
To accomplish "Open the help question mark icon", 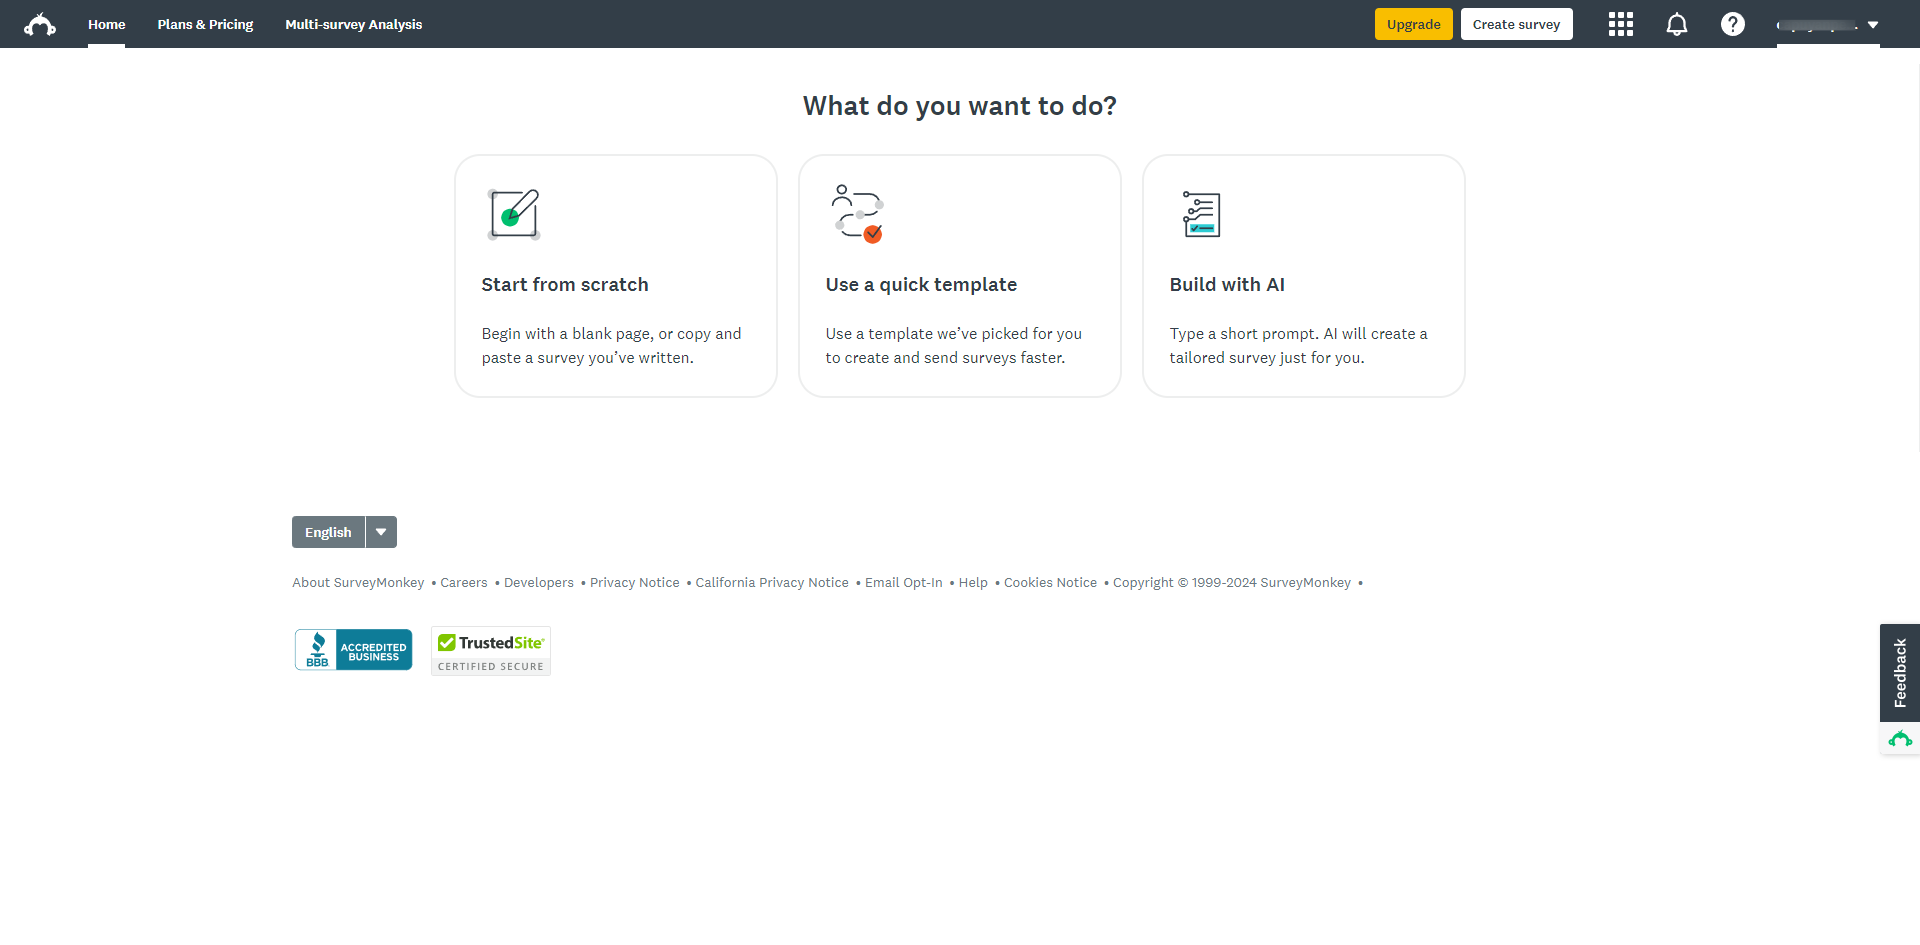I will click(1732, 24).
